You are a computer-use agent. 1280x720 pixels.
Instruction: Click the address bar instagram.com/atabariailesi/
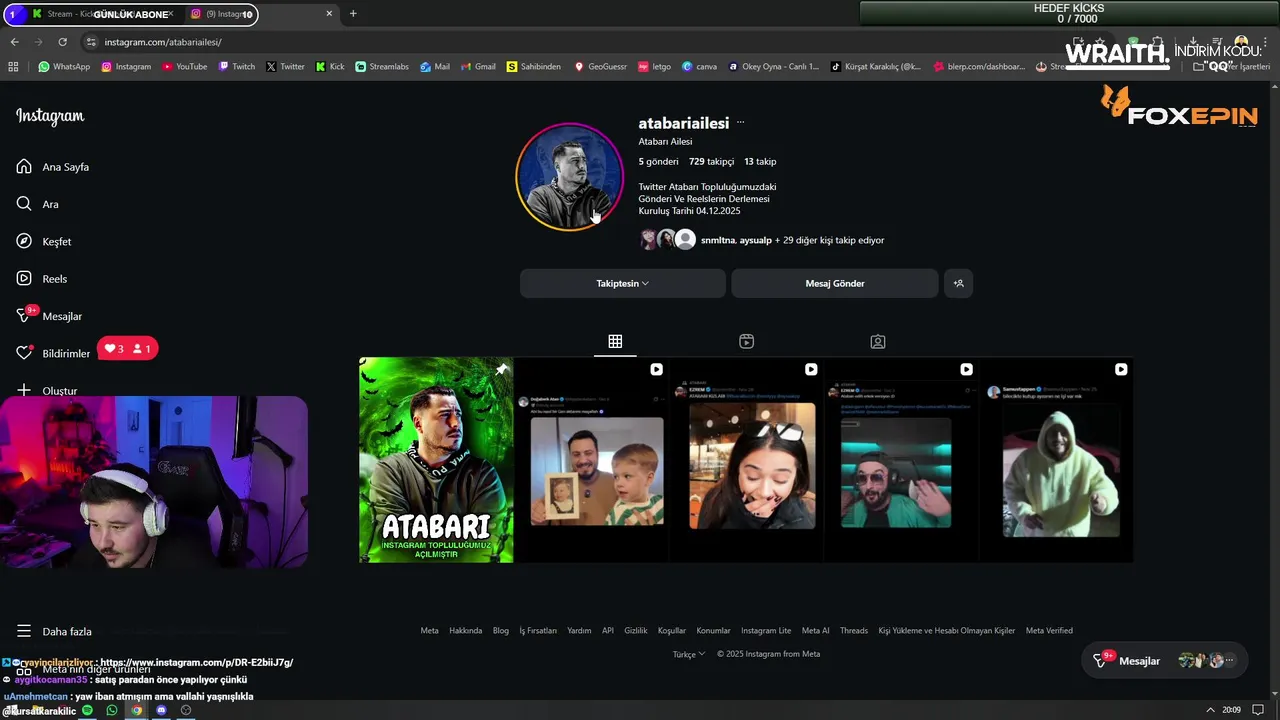coord(163,42)
